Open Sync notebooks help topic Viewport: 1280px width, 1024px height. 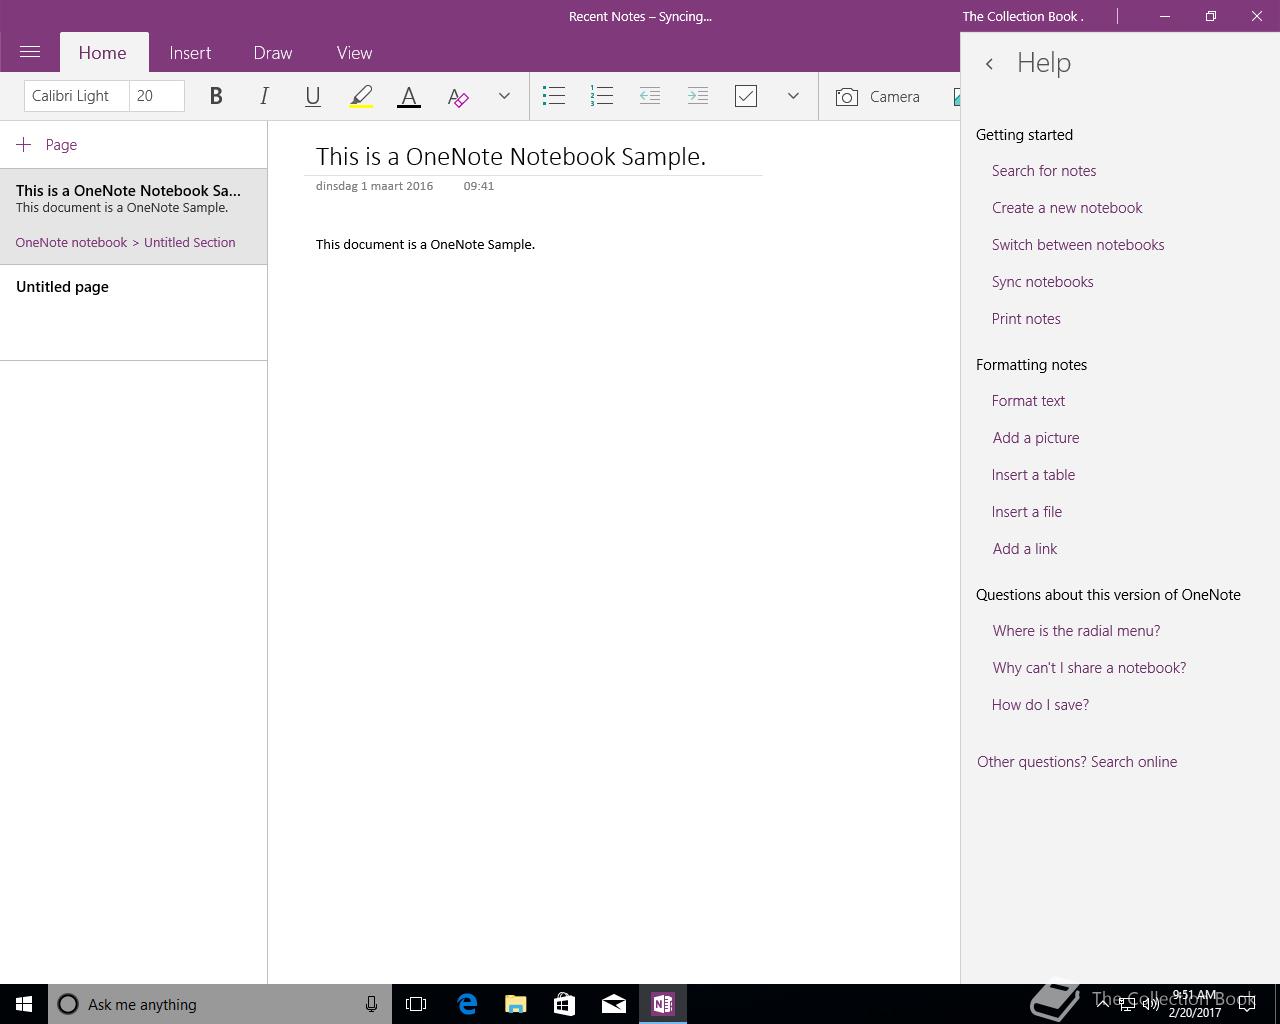click(1042, 282)
